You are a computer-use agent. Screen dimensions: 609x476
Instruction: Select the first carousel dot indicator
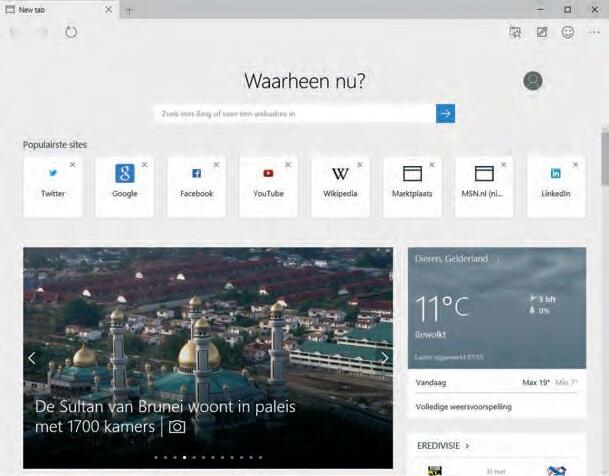156,457
